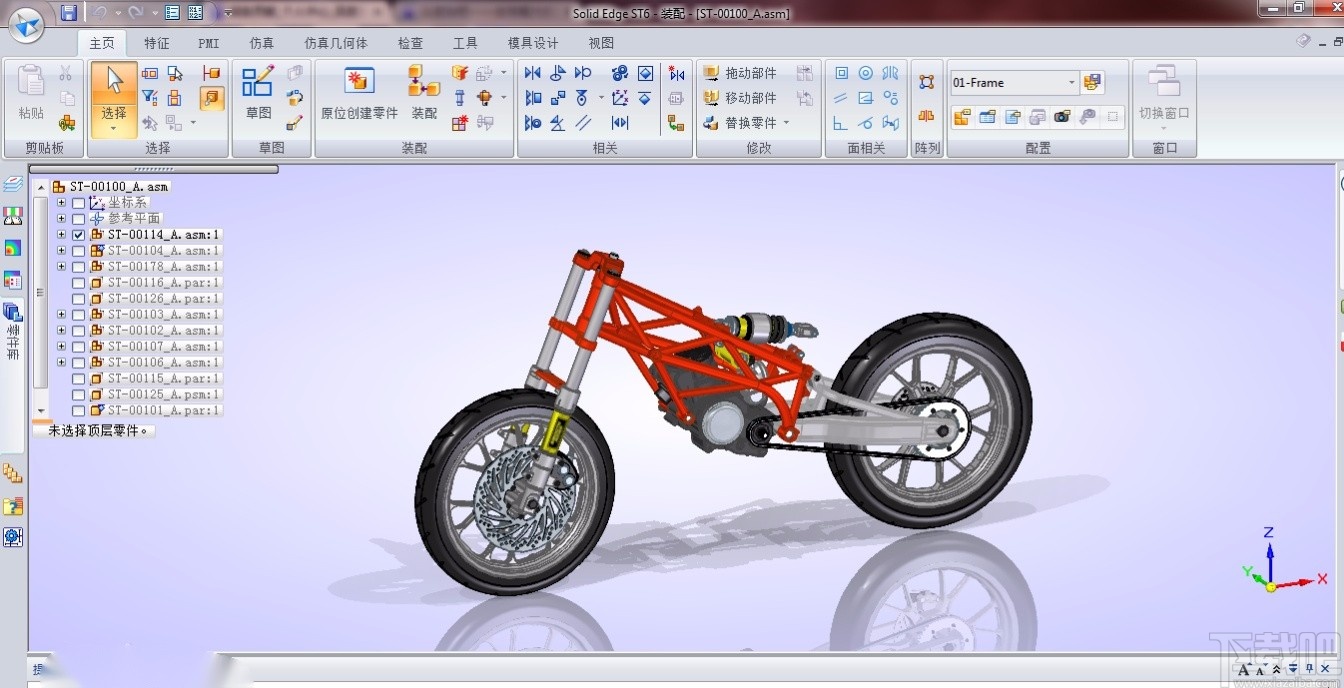Click the 替换零件 replace part button
The height and width of the screenshot is (688, 1344).
pos(740,123)
